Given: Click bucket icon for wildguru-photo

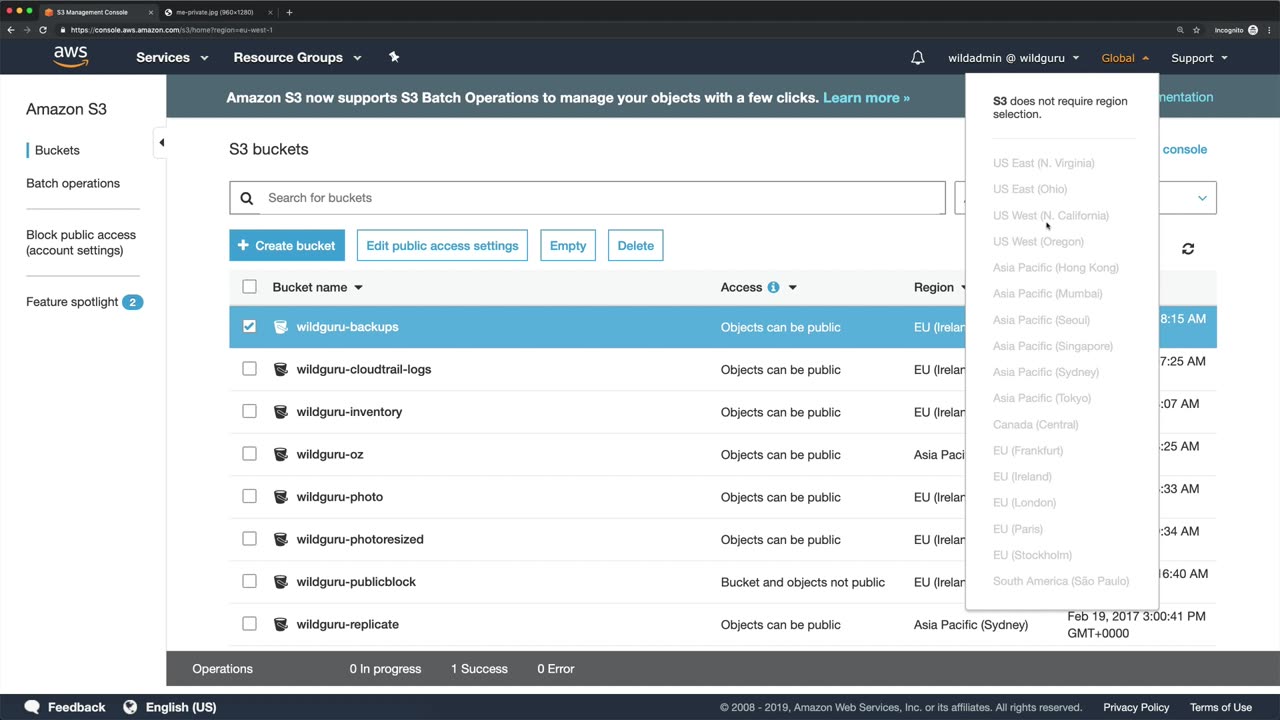Looking at the screenshot, I should (281, 497).
